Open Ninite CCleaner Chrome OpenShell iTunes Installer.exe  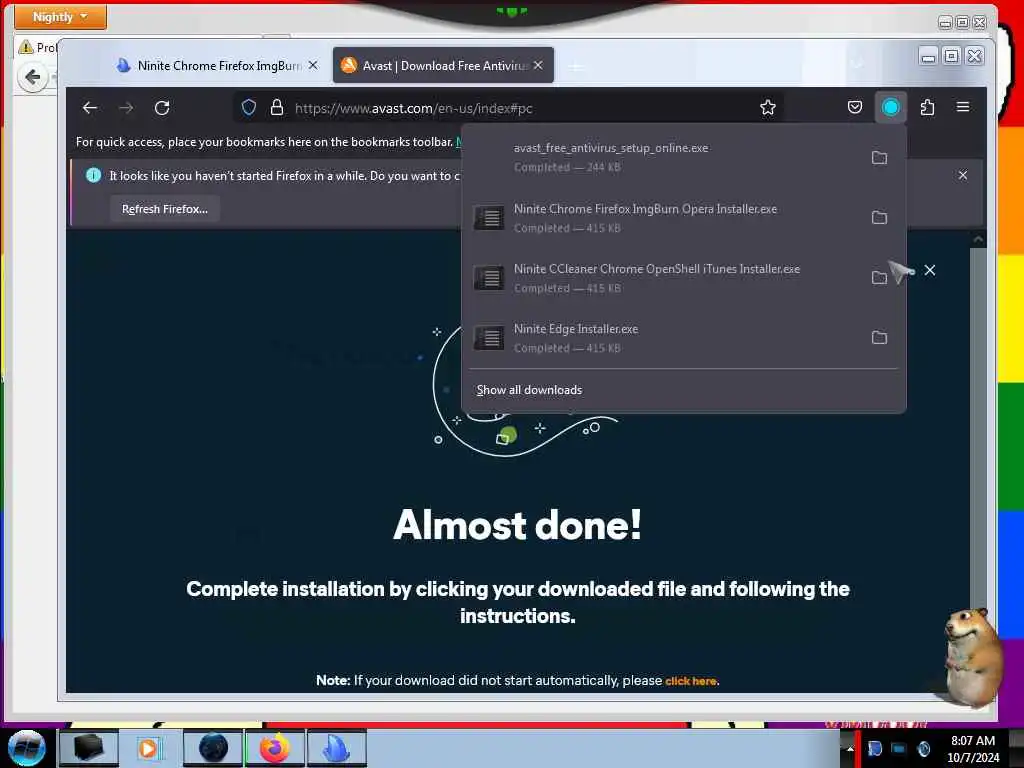665,278
